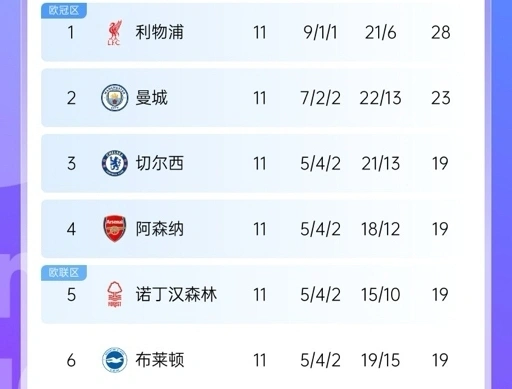
Task: Click Chelsea's 5/4/2 record
Action: point(320,164)
